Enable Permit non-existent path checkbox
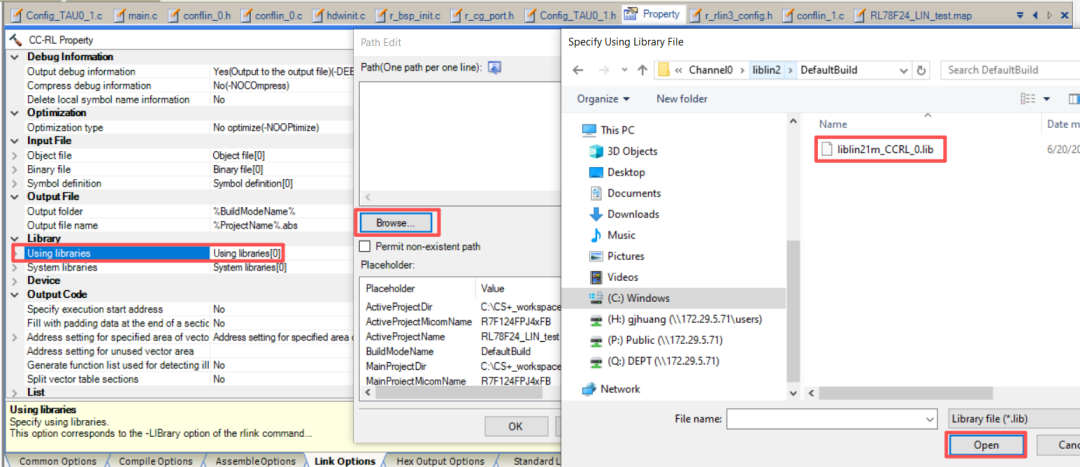This screenshot has height=467, width=1080. tap(365, 246)
